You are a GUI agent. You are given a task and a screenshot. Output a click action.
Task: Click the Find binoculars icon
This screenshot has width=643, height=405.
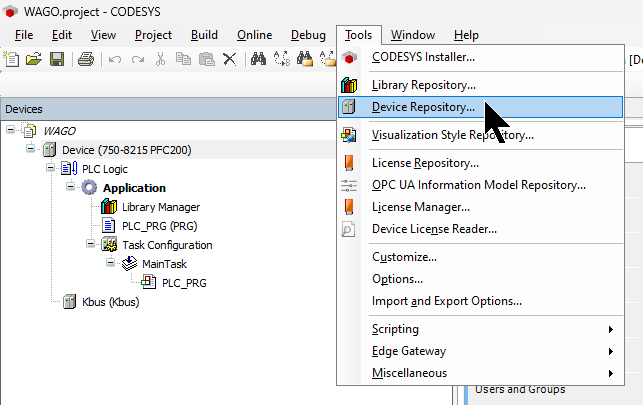pyautogui.click(x=258, y=59)
